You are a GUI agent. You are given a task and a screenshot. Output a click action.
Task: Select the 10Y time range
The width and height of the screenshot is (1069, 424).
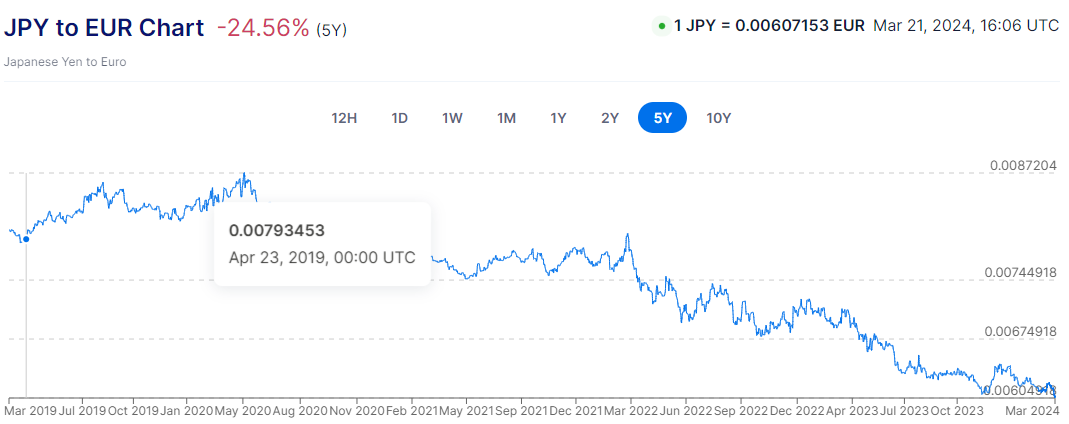(719, 118)
